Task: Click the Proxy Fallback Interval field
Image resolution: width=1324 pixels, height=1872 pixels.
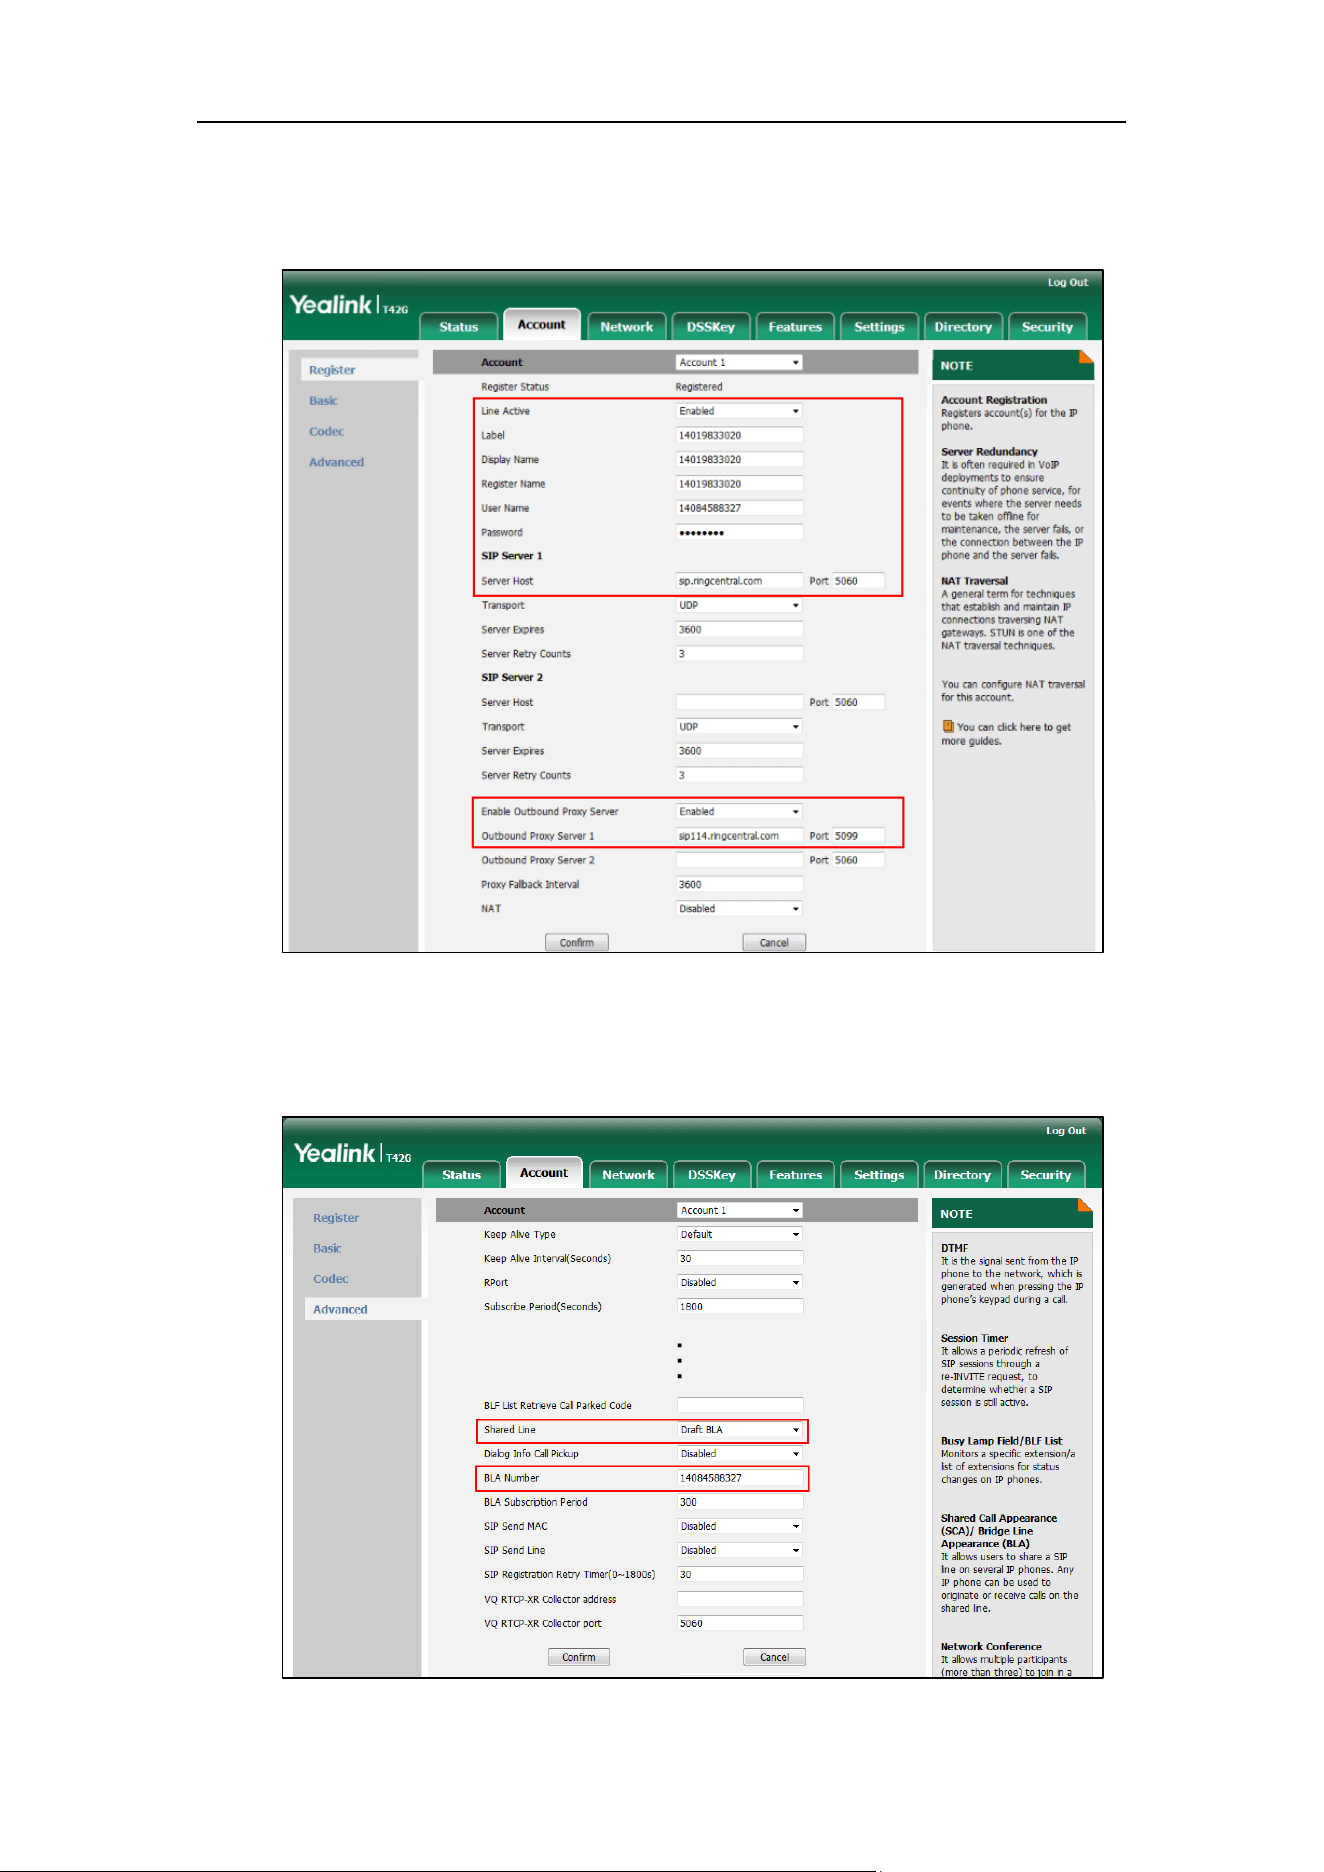Action: pyautogui.click(x=739, y=885)
